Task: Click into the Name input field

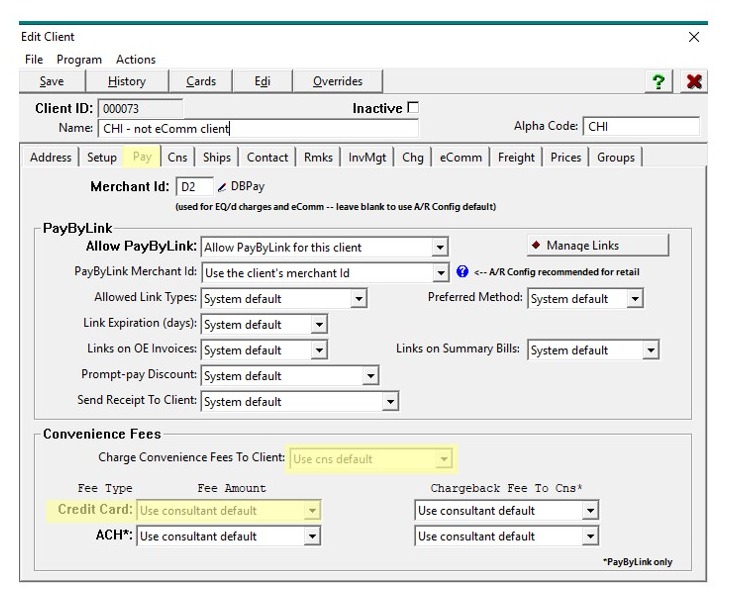Action: 258,128
